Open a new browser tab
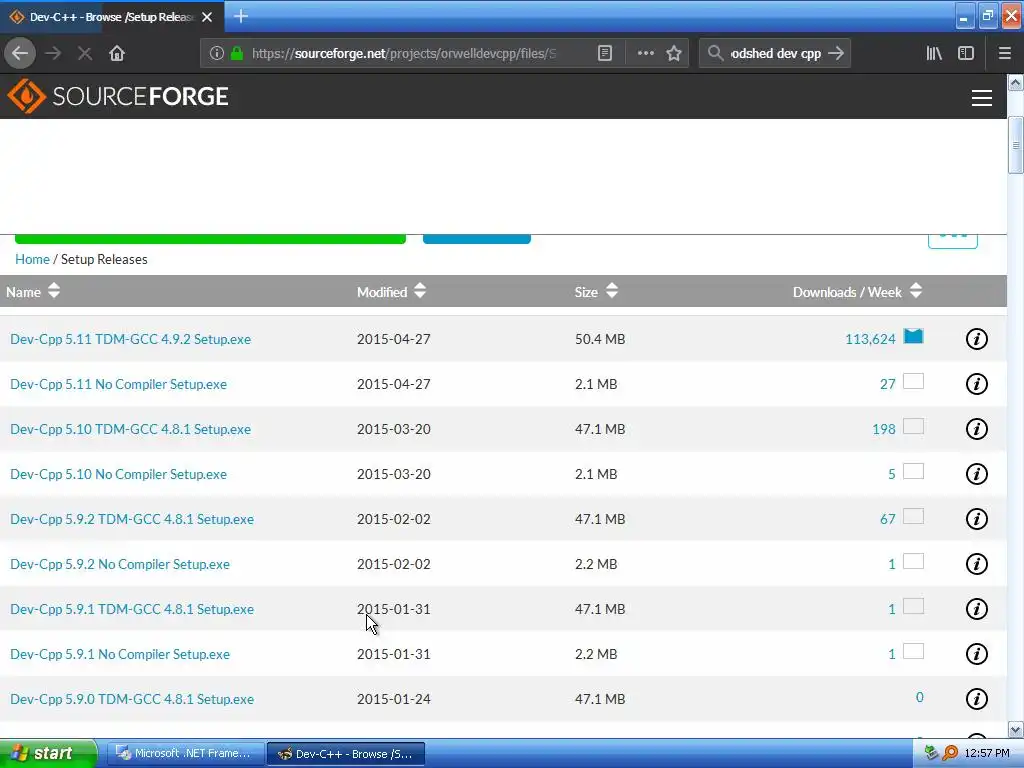This screenshot has height=768, width=1024. (x=241, y=16)
